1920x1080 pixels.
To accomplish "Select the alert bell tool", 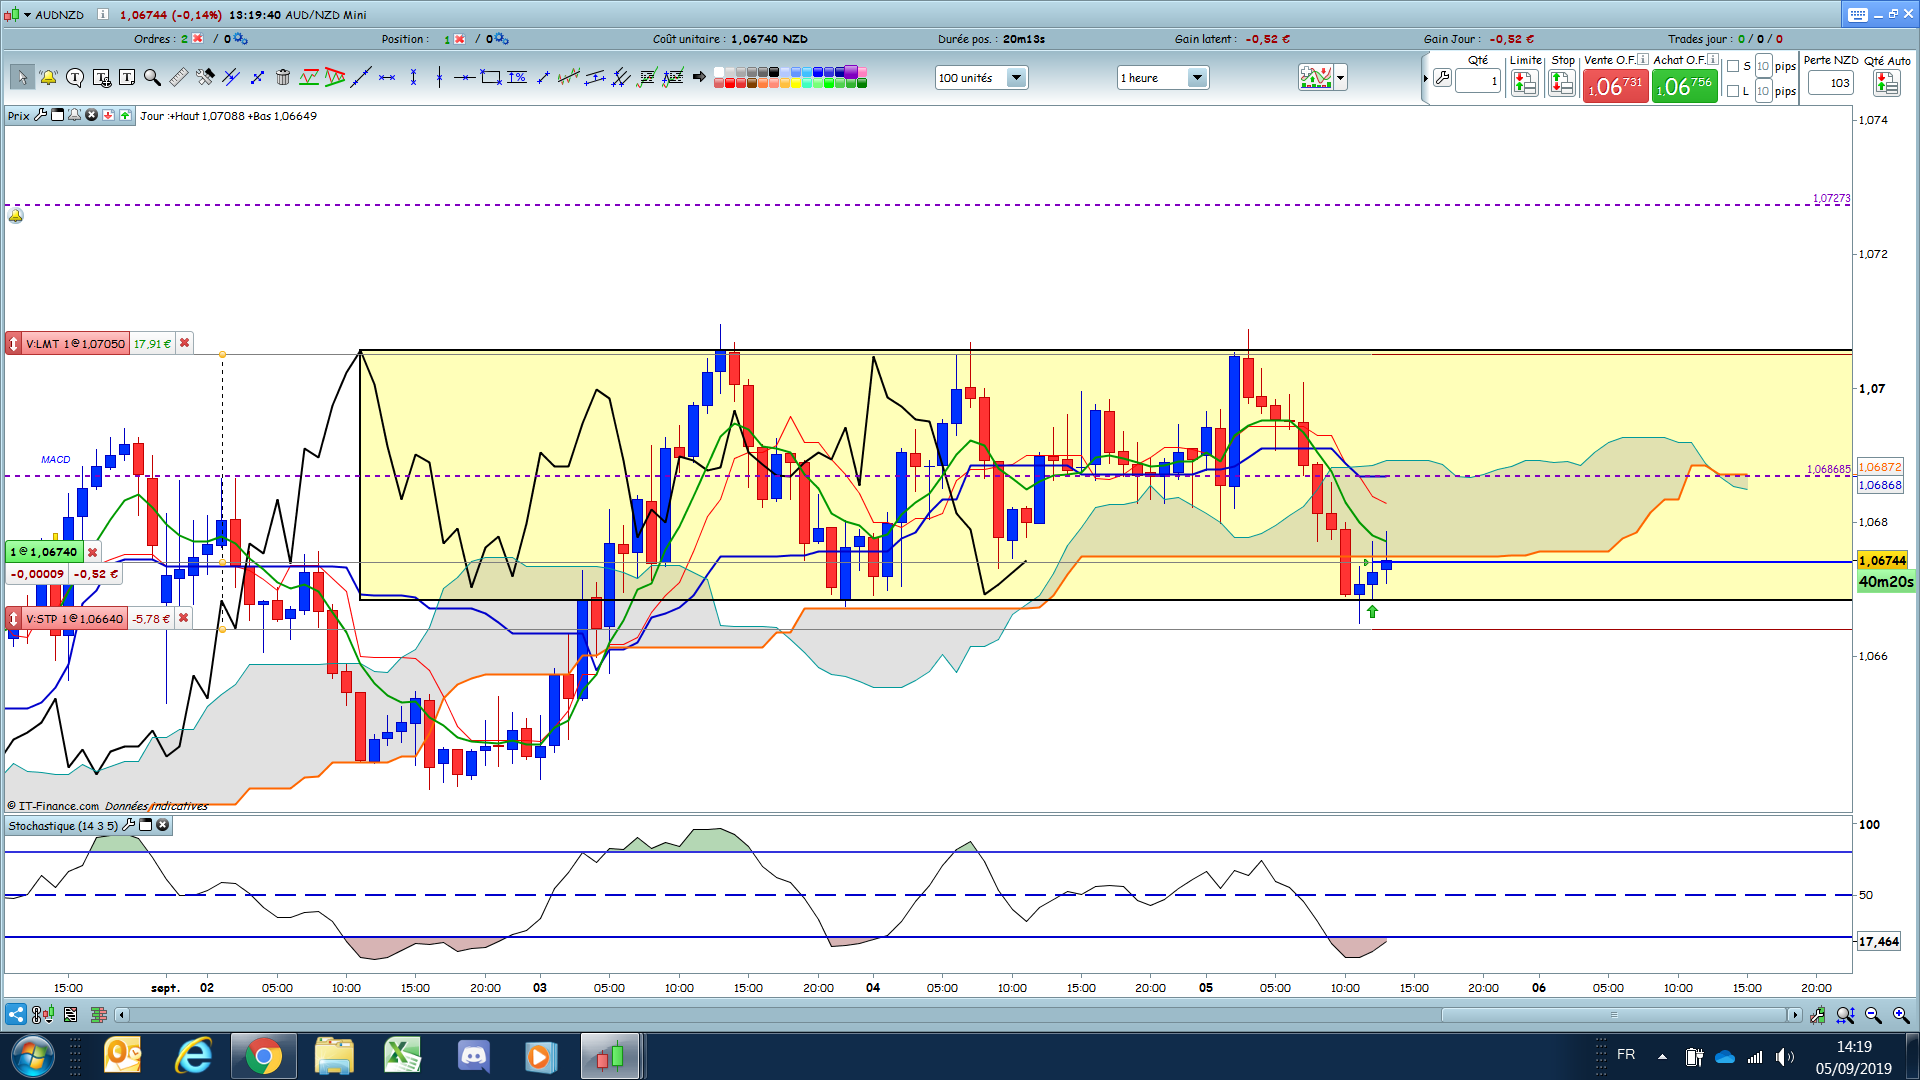I will [x=48, y=77].
